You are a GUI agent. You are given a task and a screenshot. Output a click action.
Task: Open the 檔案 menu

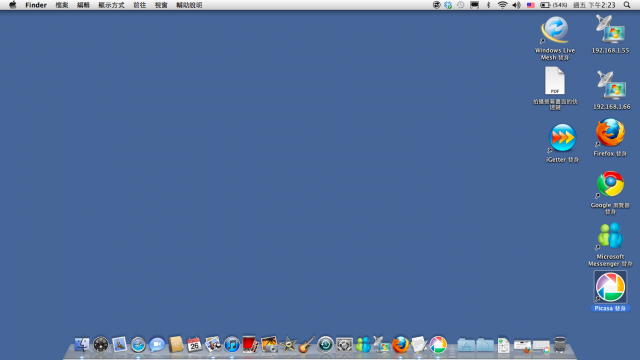click(62, 5)
